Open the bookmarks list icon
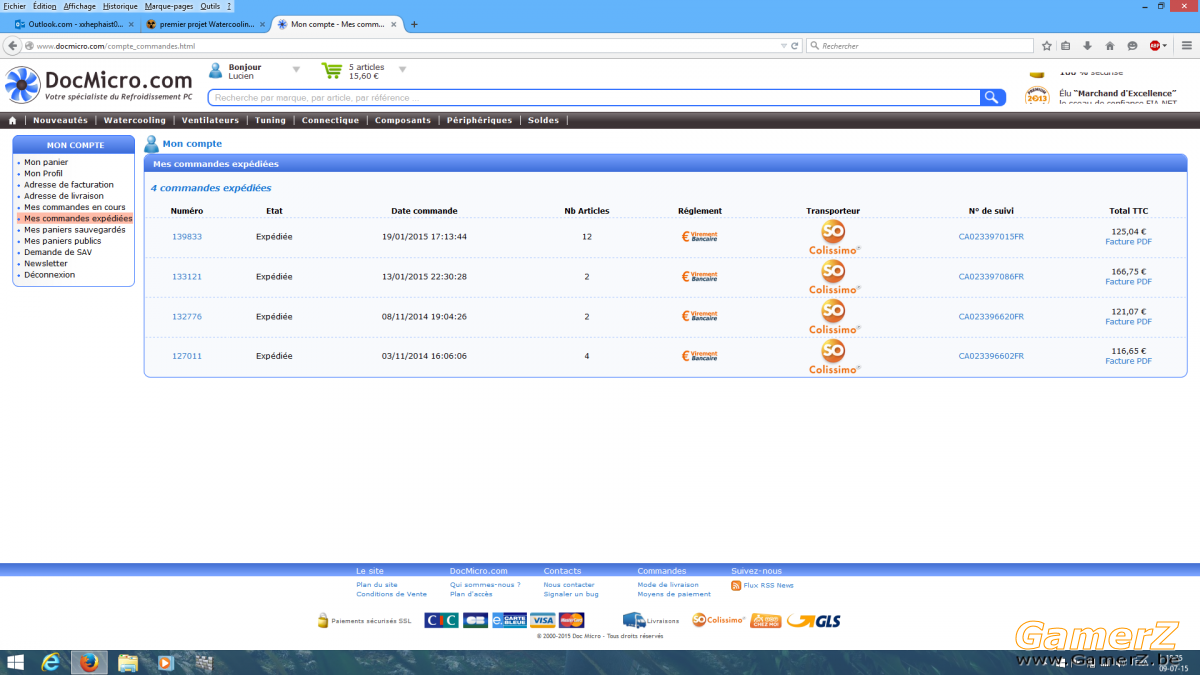Screen dimensions: 1200x675 tap(1066, 45)
